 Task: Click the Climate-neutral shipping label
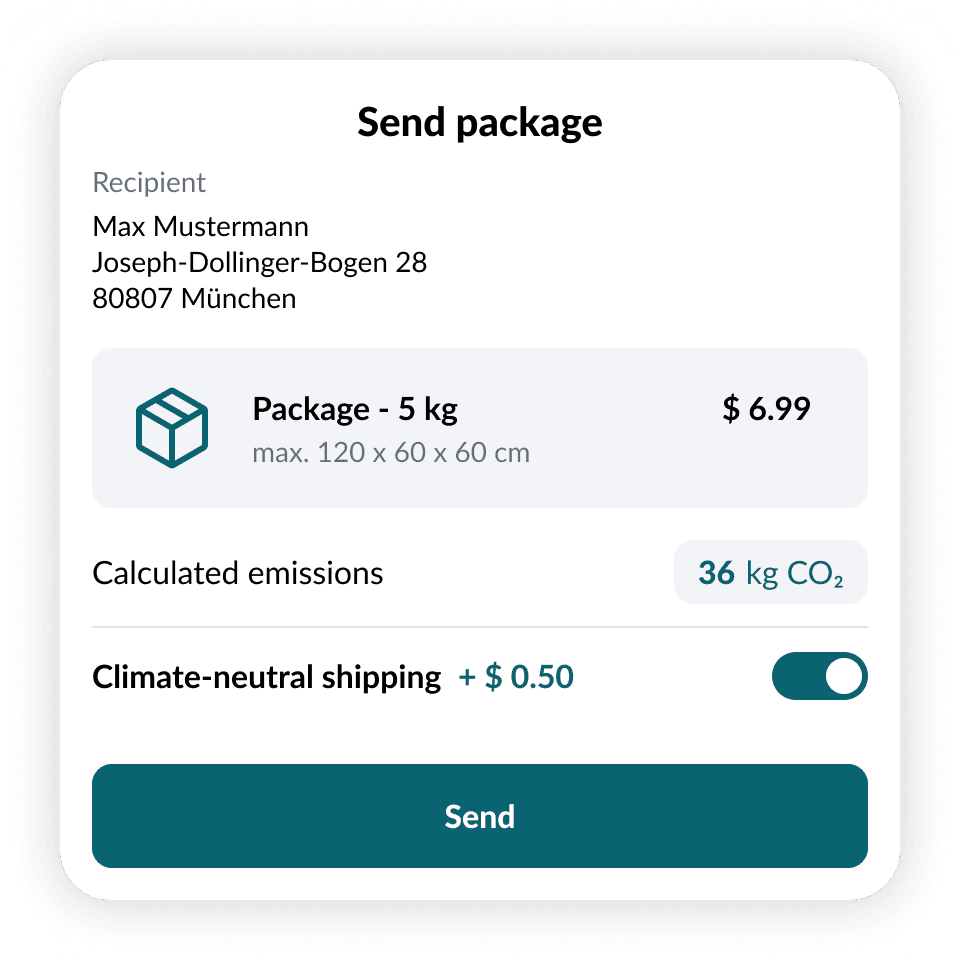(265, 676)
